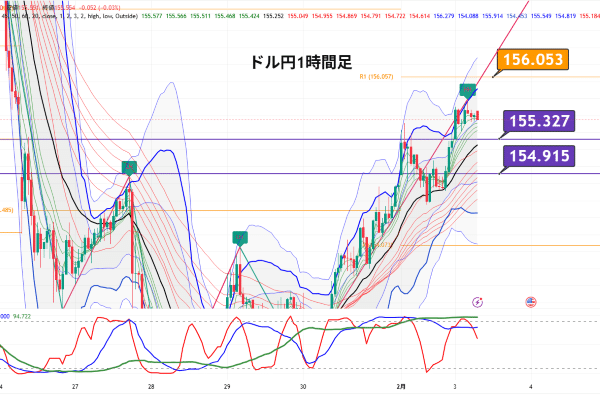This screenshot has width=600, height=408.
Task: Select the purple 155.327 price callout
Action: (539, 121)
